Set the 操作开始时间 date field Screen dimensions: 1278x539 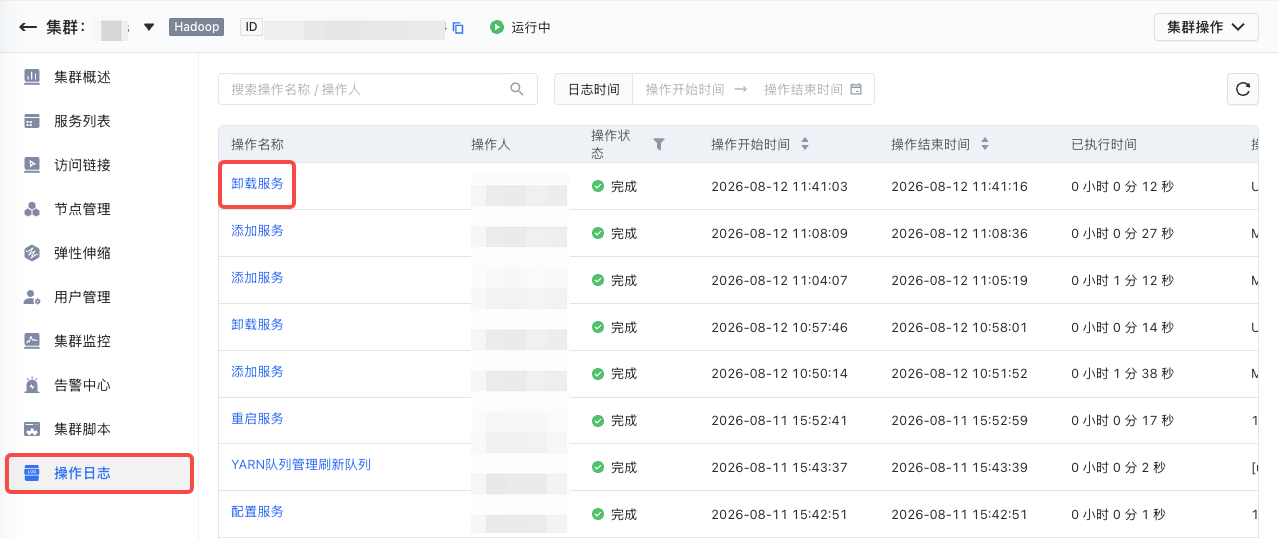click(684, 89)
